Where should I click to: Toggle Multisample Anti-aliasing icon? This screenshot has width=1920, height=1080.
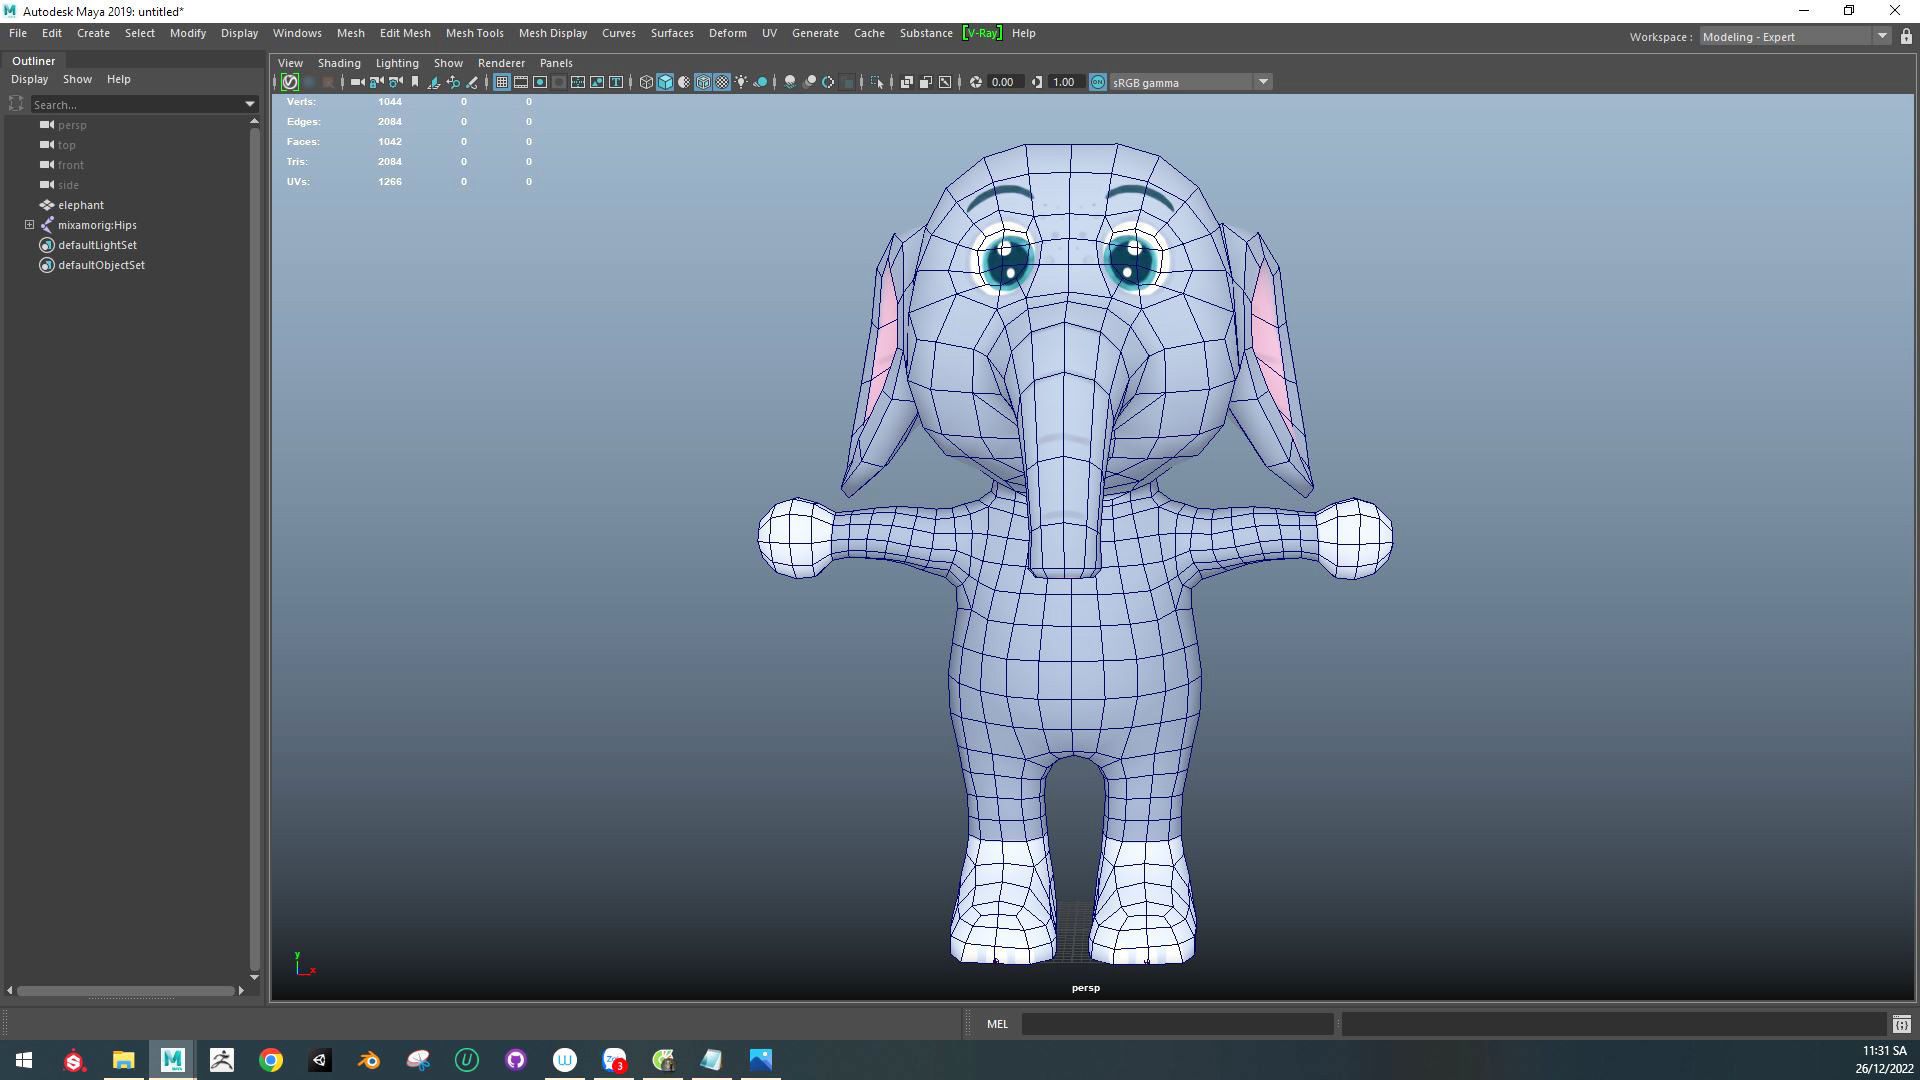[828, 82]
